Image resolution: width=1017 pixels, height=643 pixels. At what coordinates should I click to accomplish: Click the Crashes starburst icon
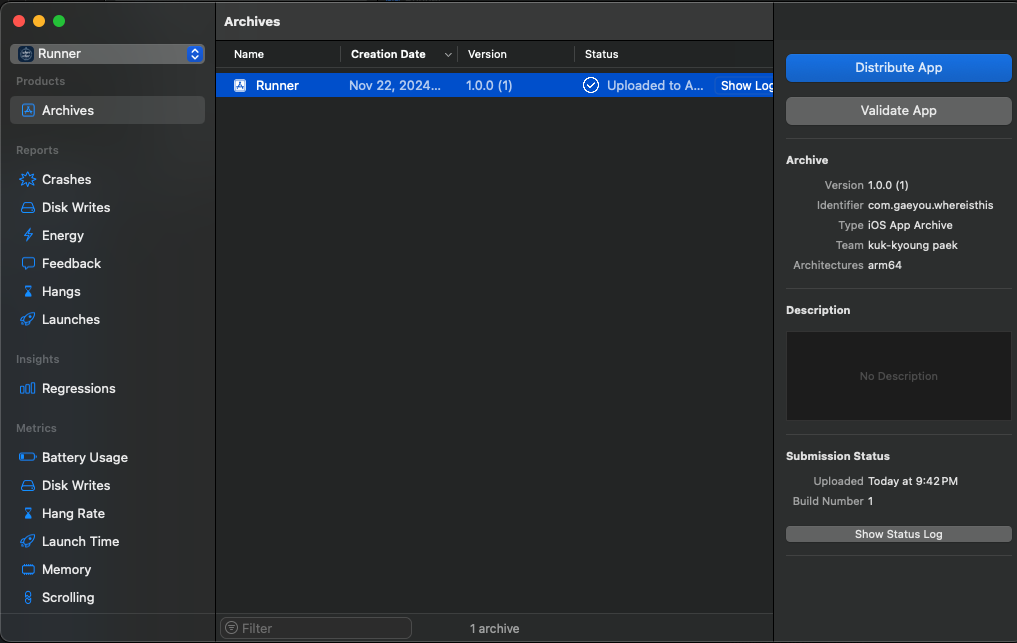click(28, 179)
